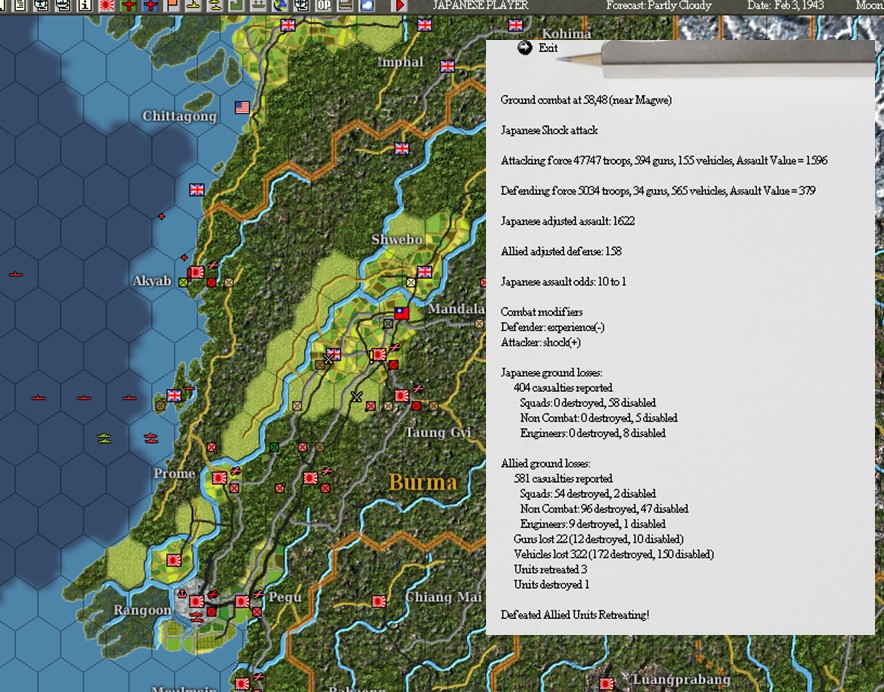The height and width of the screenshot is (692, 884).
Task: Click the 'Guns lost 22' line
Action: tap(598, 539)
